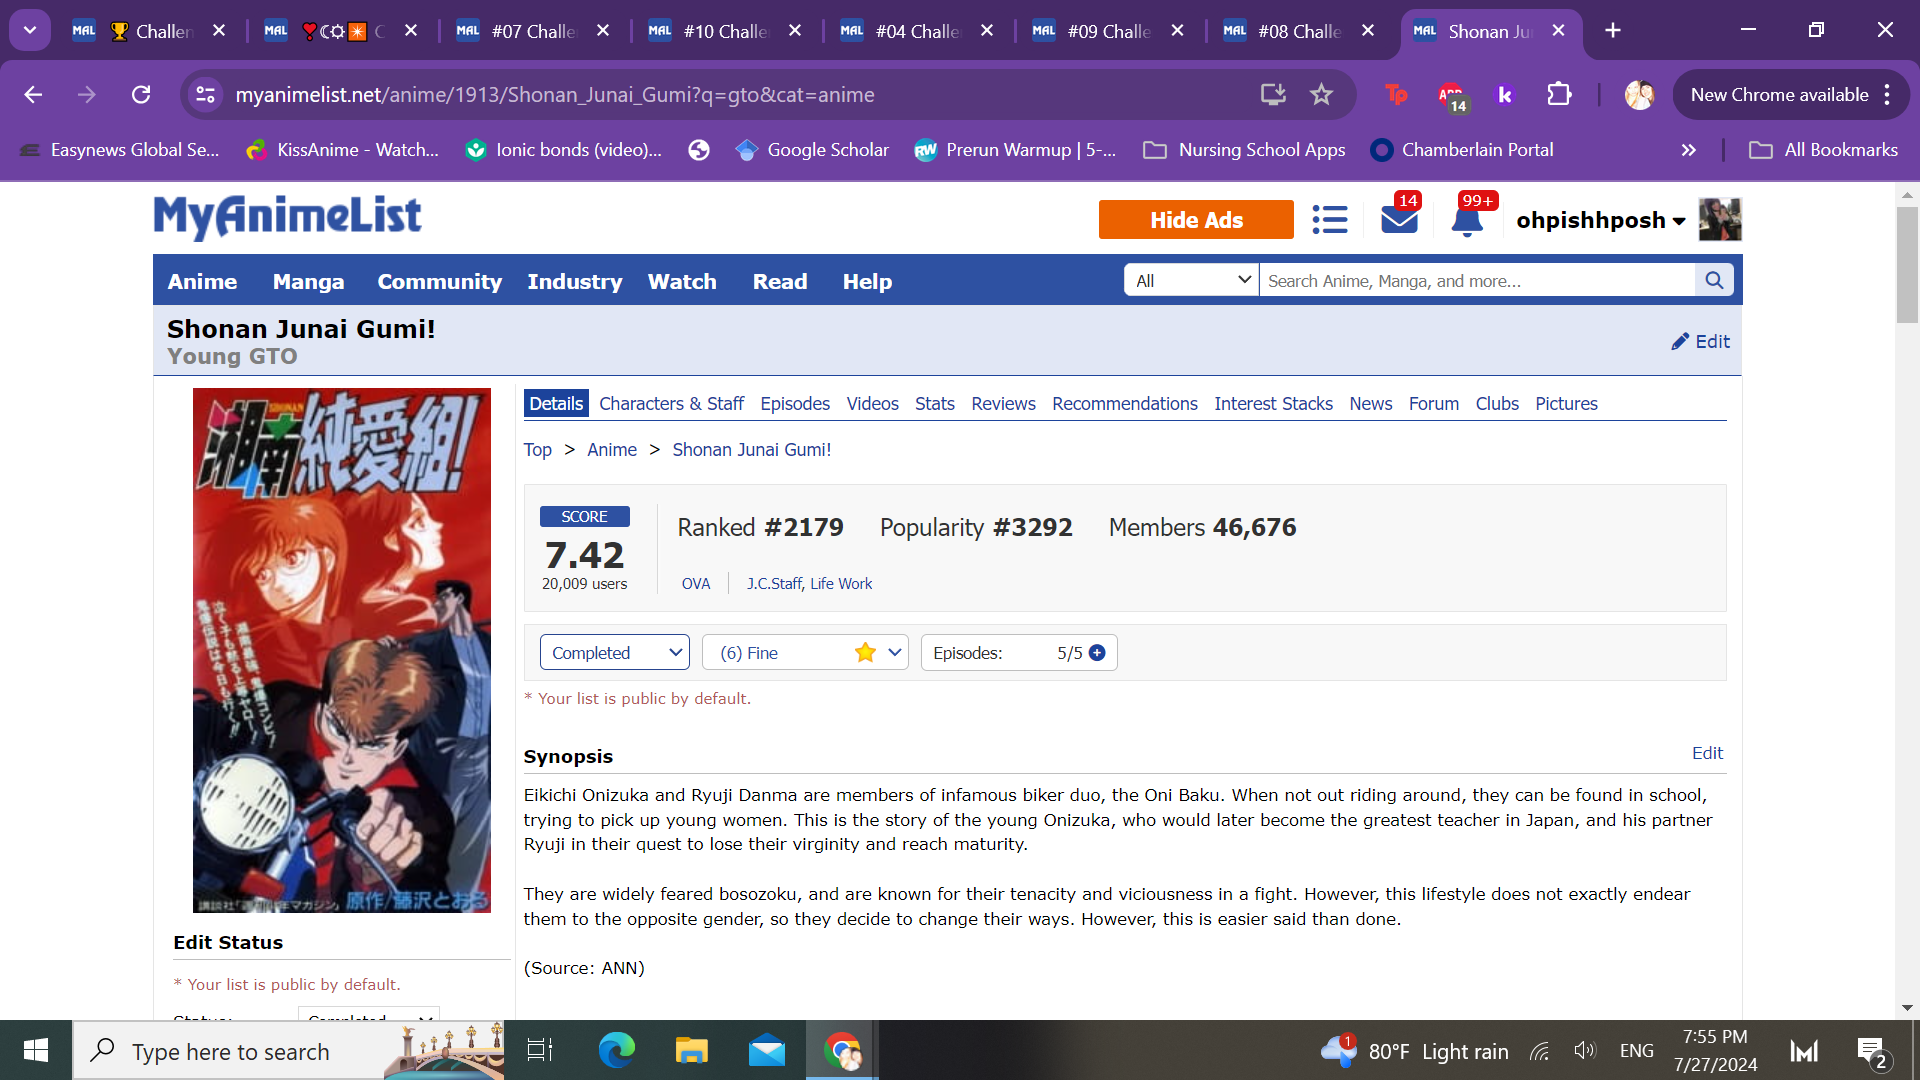The image size is (1920, 1080).
Task: Click the Search Anime, Manga input field
Action: [1475, 281]
